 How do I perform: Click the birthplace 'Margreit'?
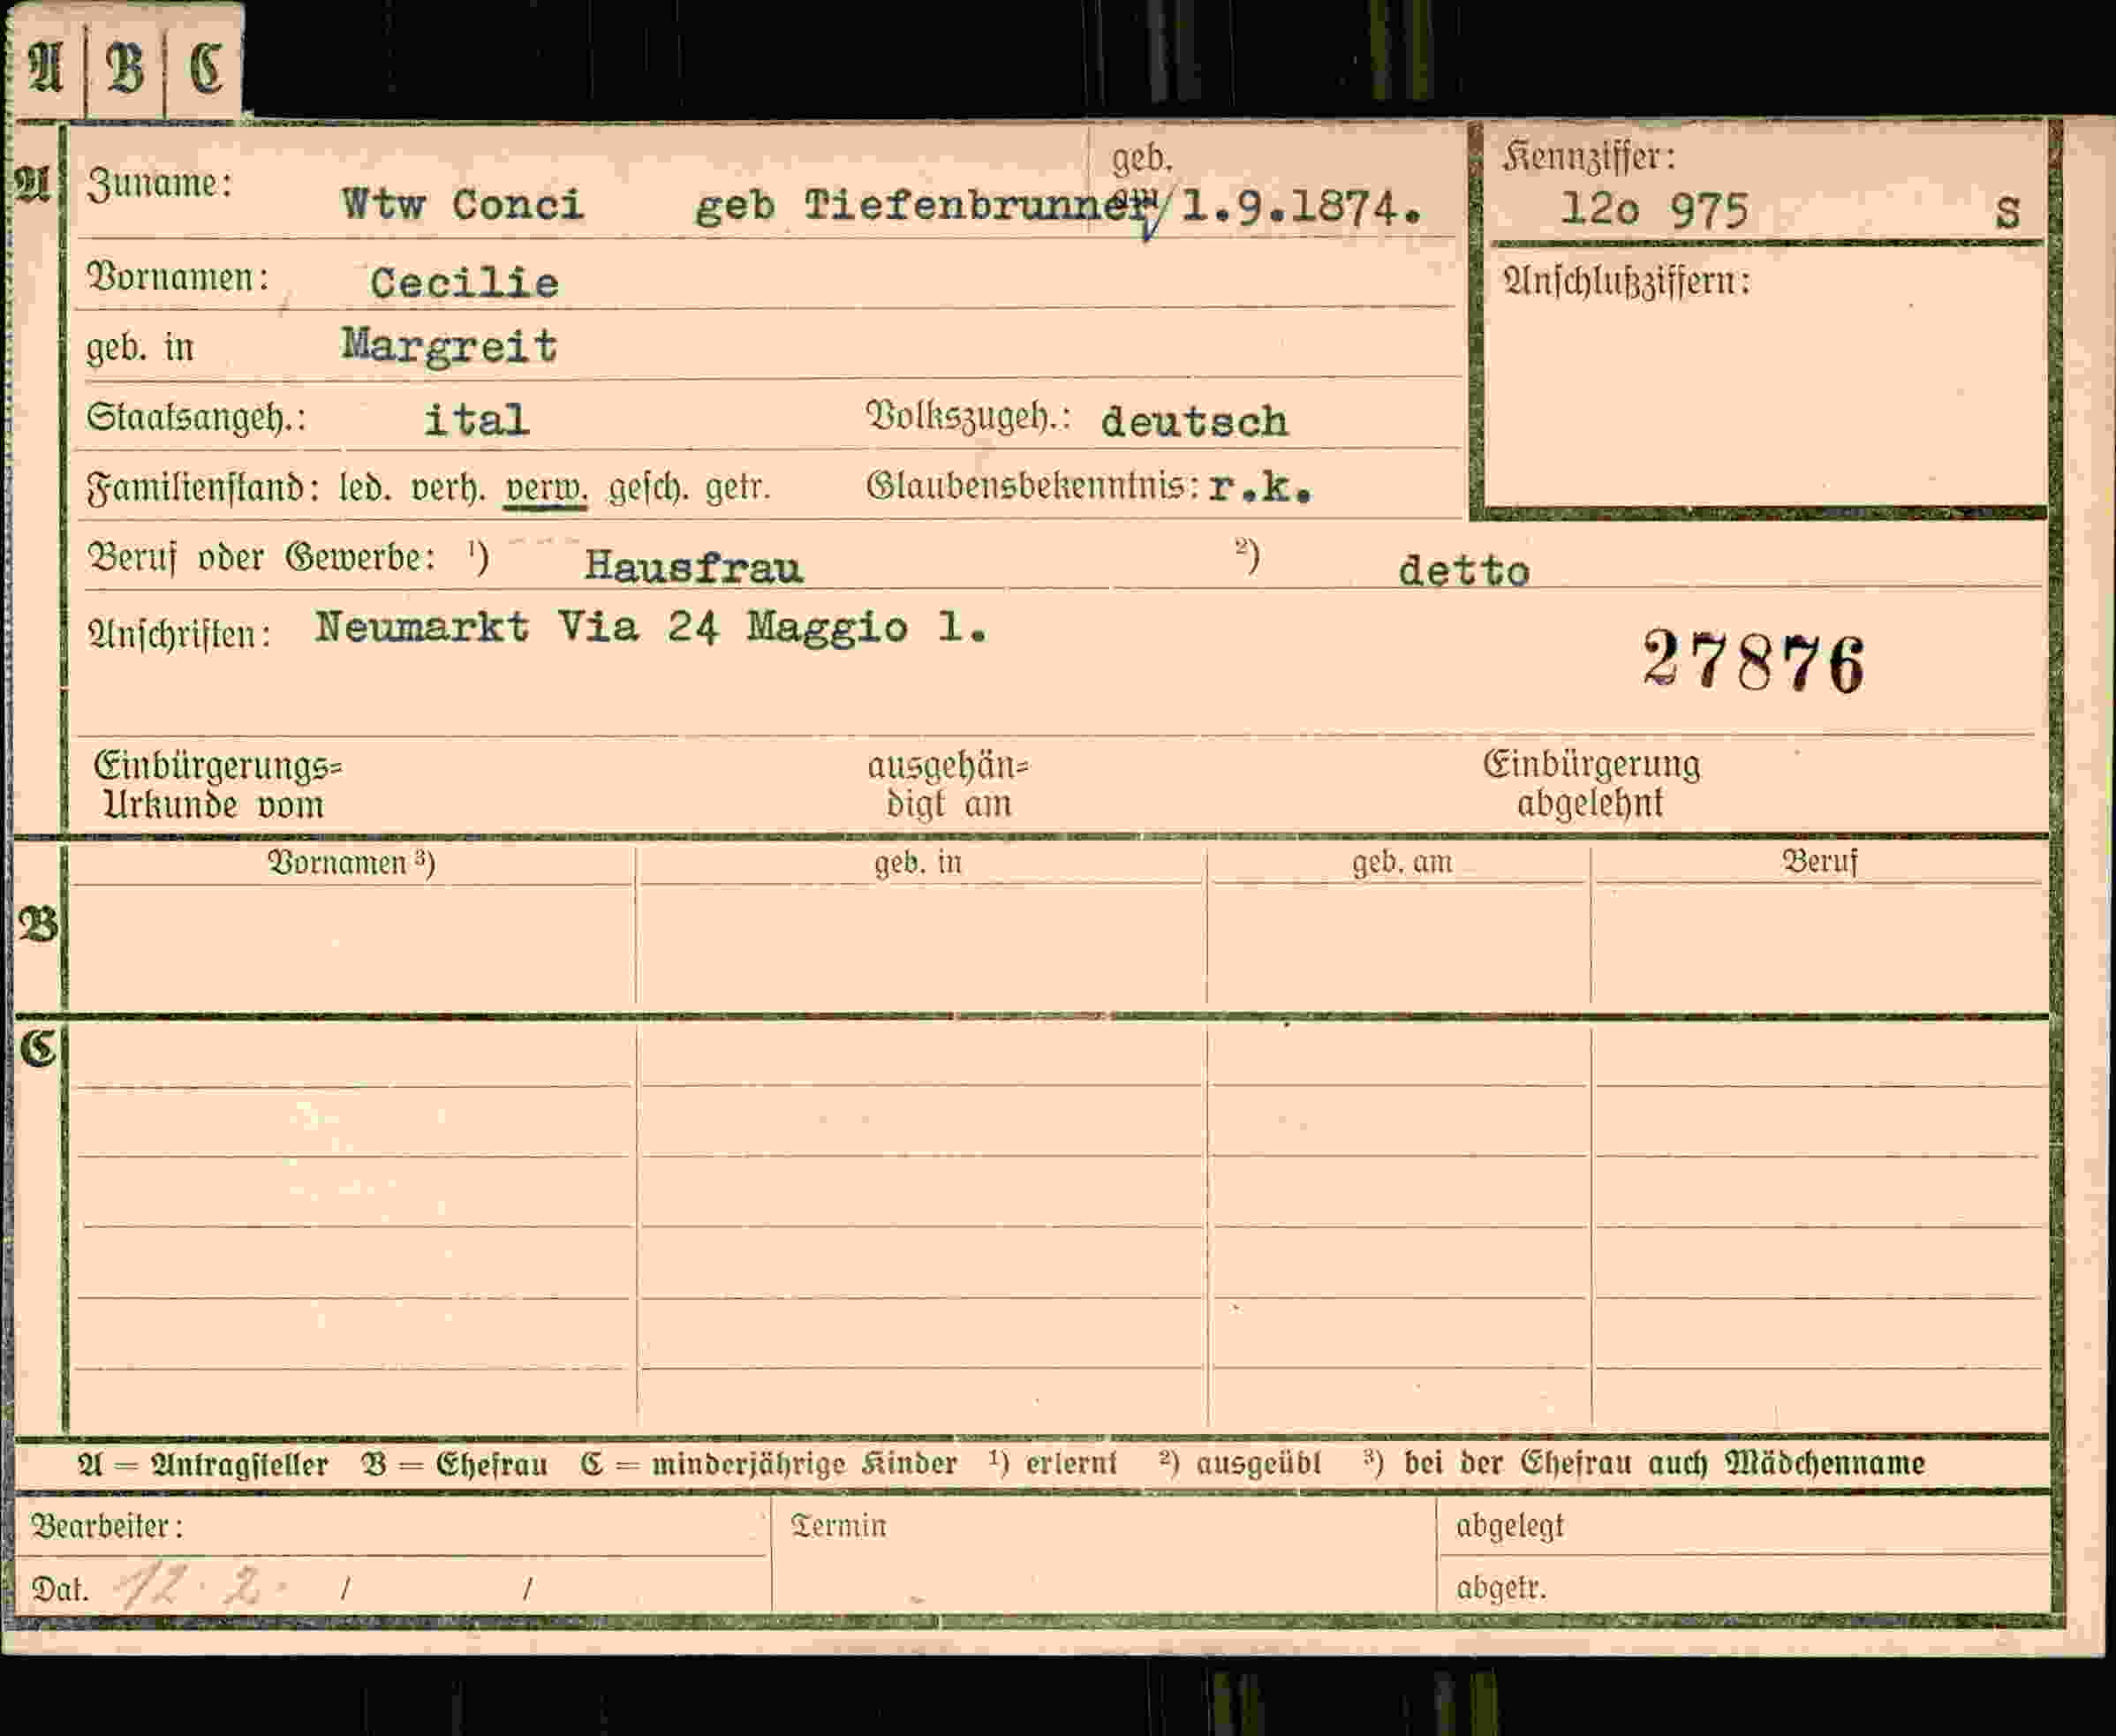(x=449, y=346)
